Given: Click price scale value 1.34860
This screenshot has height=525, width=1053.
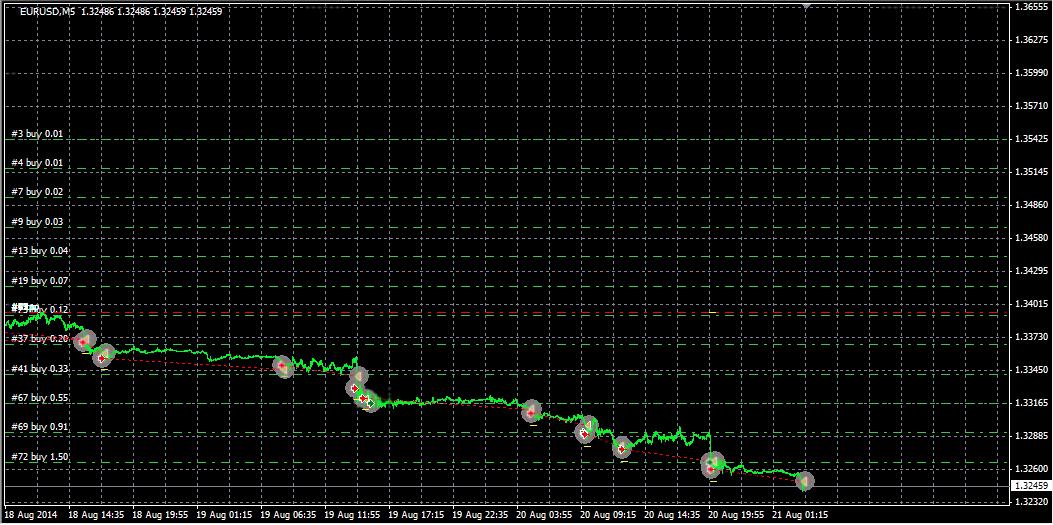Looking at the screenshot, I should coord(1032,205).
